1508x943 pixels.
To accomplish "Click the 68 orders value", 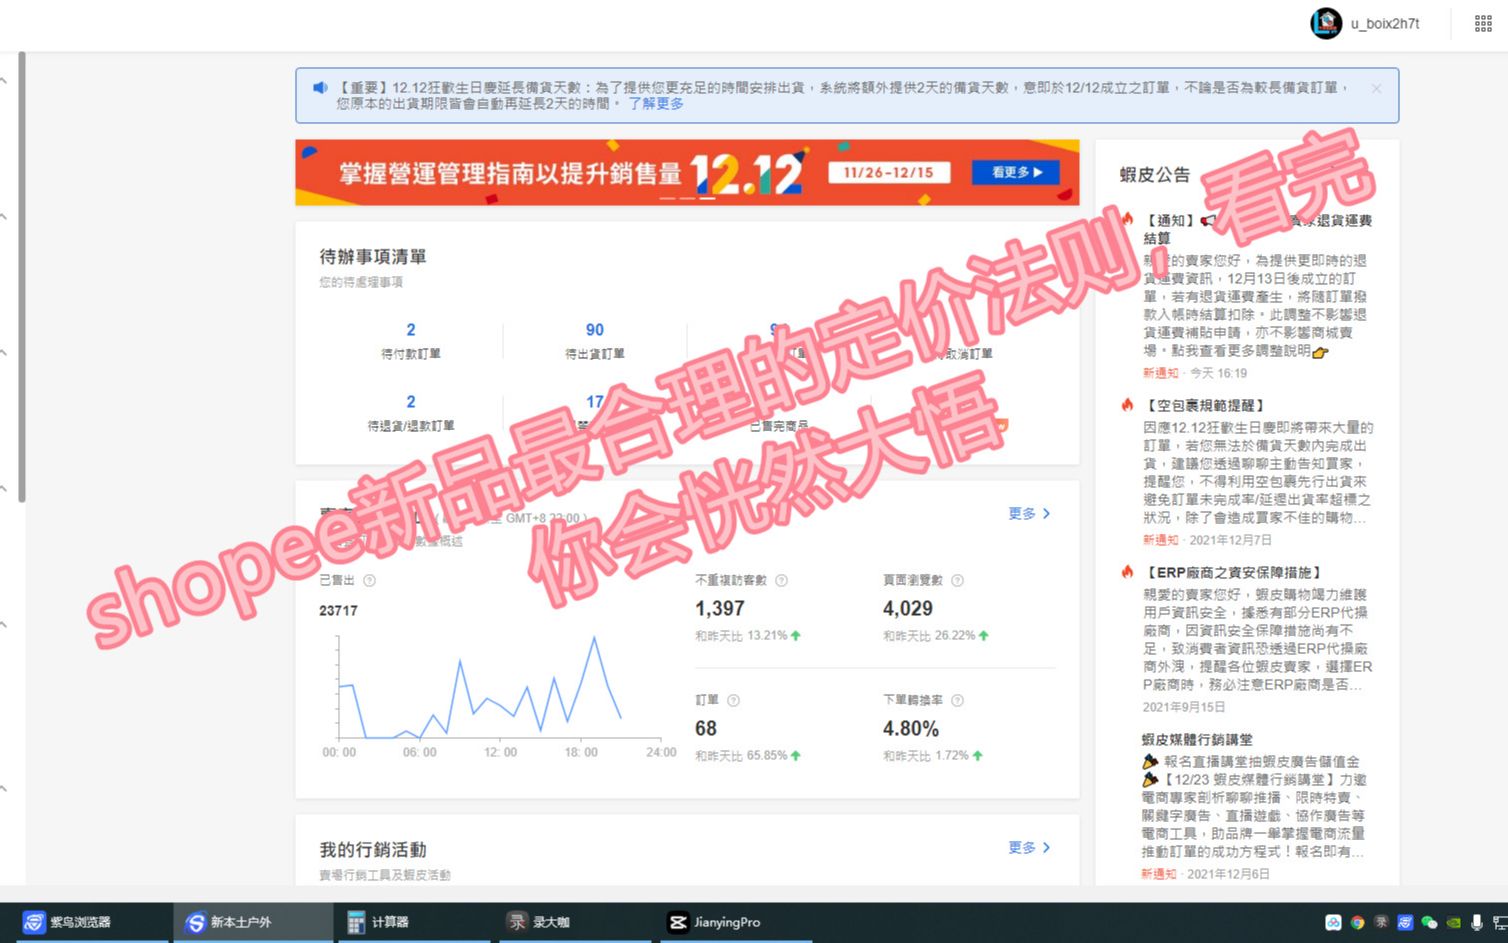I will click(706, 728).
